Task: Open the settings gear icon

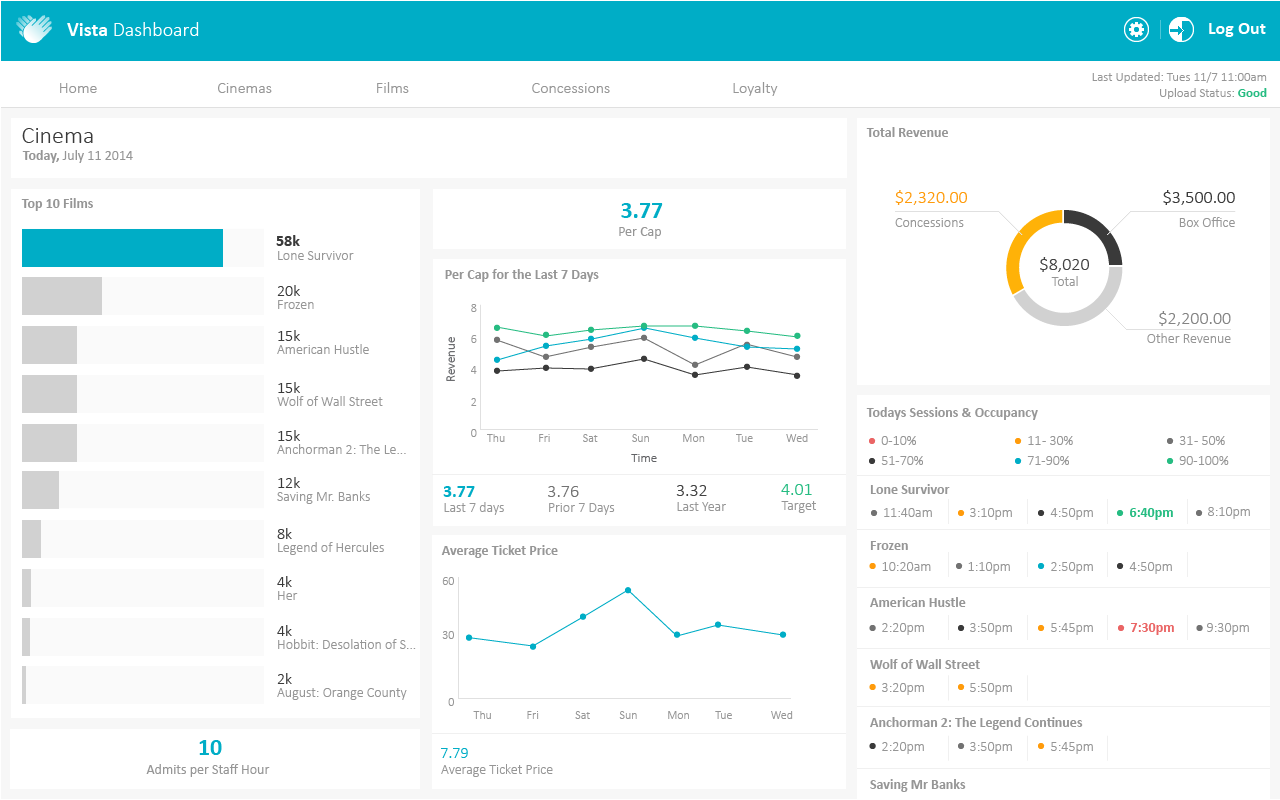Action: pyautogui.click(x=1136, y=29)
